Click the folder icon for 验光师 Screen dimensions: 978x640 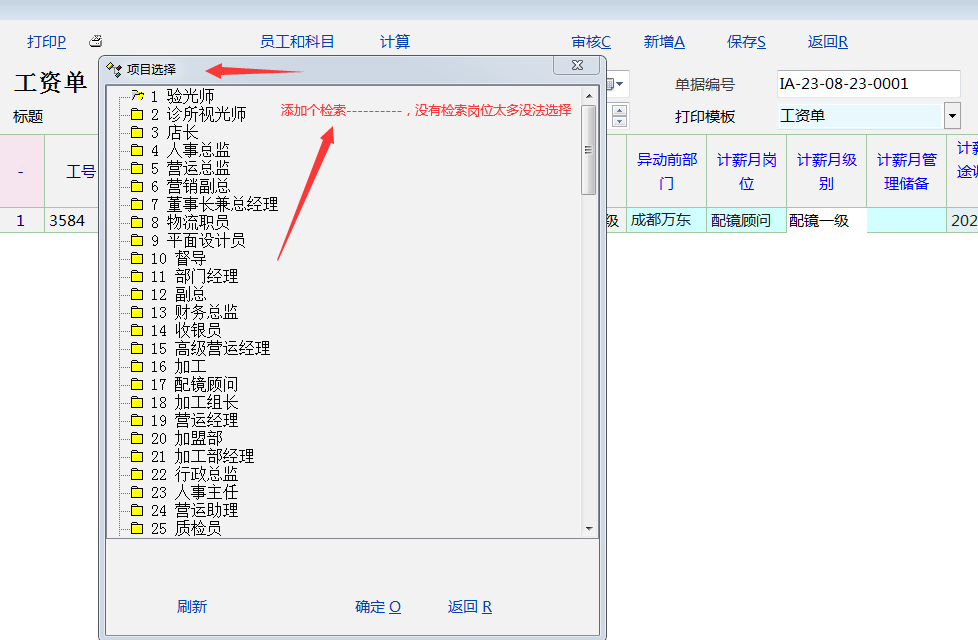coord(137,96)
